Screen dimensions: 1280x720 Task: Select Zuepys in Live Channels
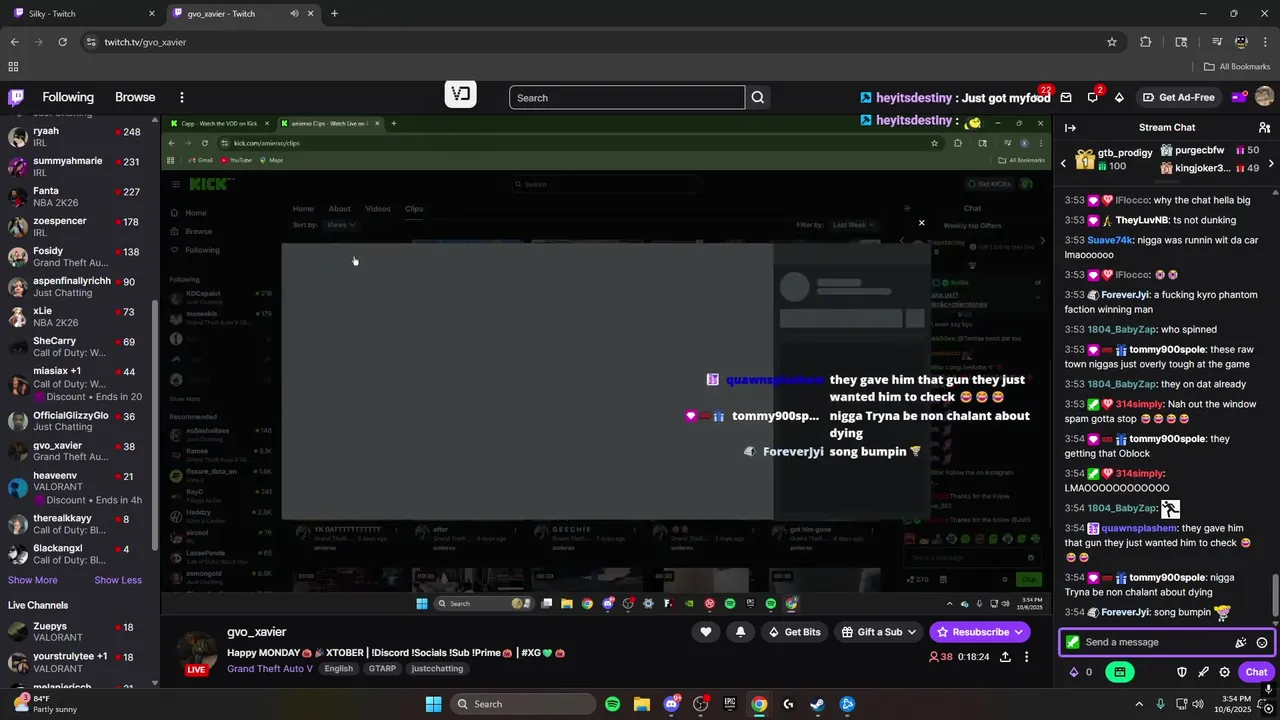tap(76, 633)
